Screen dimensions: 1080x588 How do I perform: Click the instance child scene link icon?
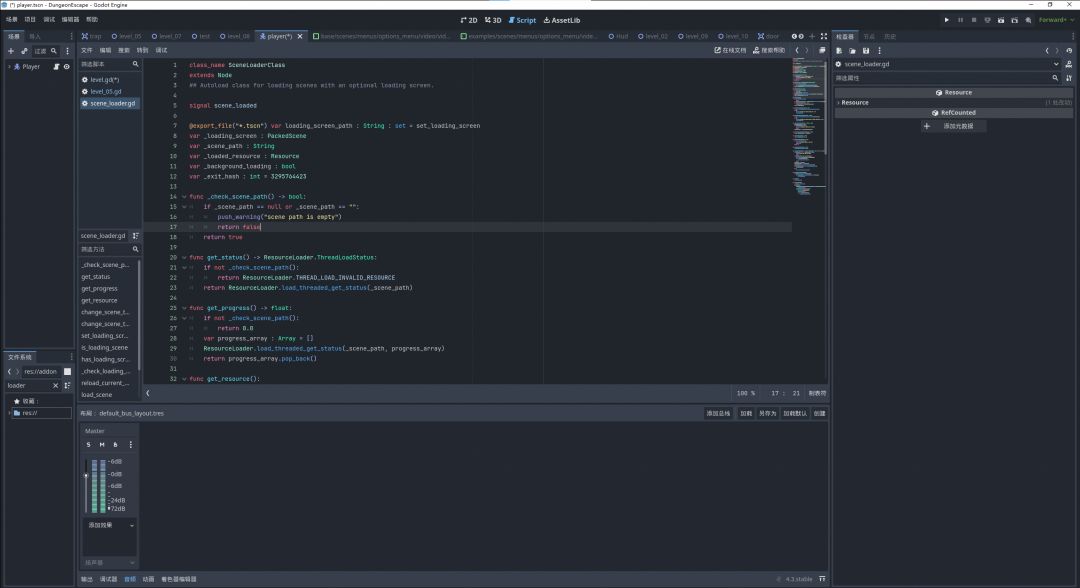(24, 51)
